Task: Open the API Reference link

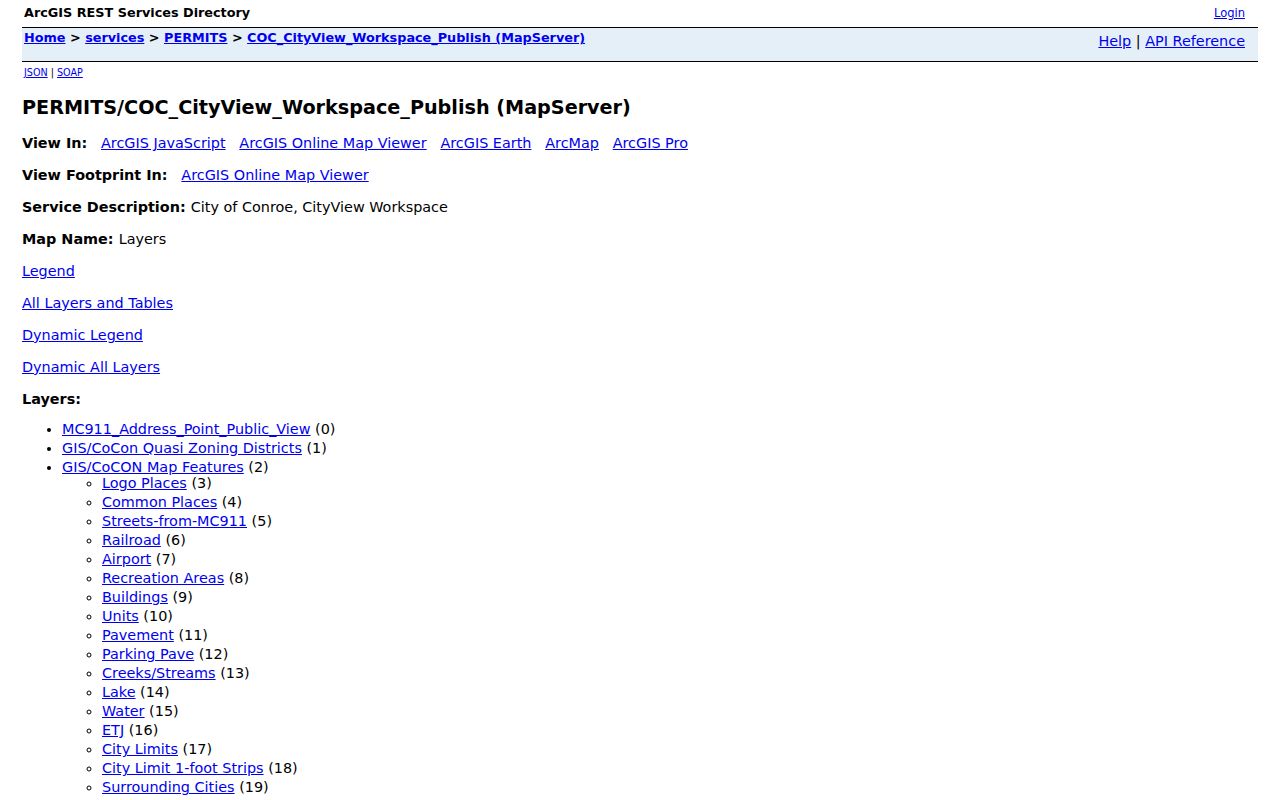Action: 1195,41
